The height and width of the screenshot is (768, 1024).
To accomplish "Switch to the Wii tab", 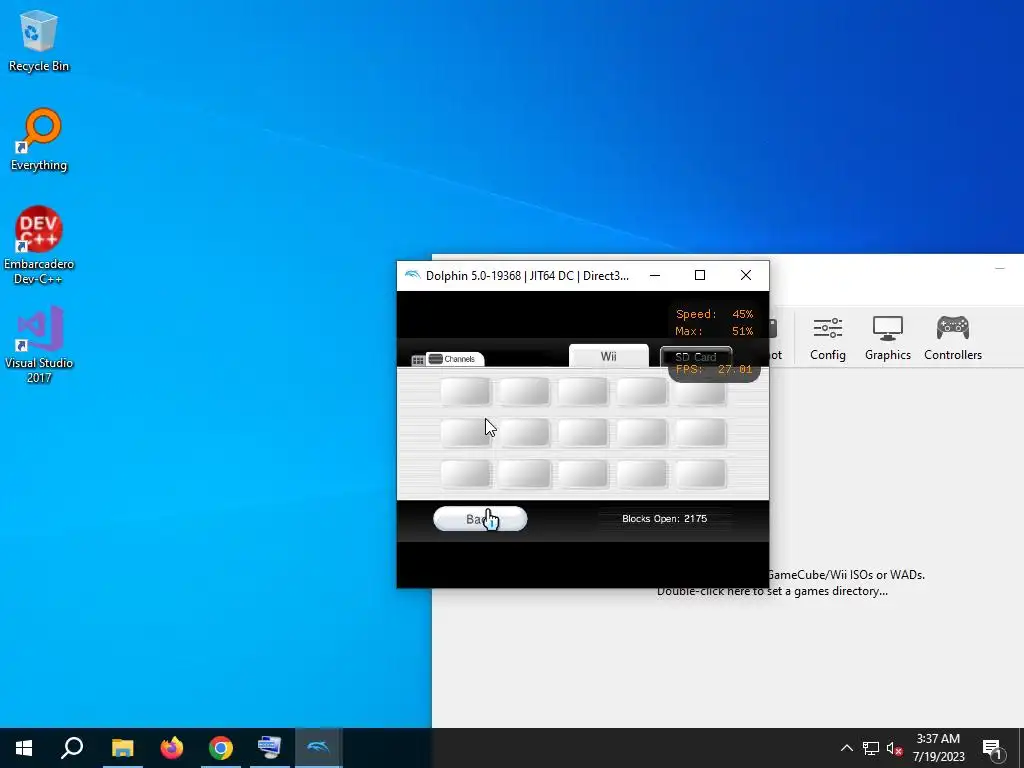I will pos(609,356).
